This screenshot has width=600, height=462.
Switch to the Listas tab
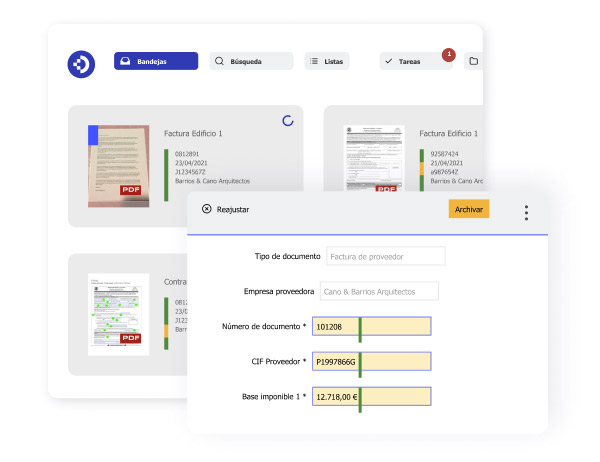(x=327, y=61)
